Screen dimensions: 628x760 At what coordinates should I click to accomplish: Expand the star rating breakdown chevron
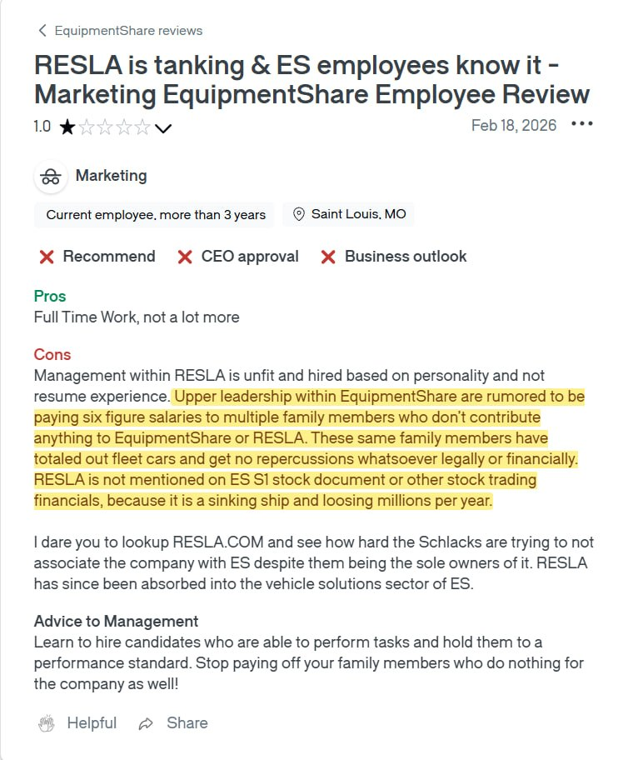click(x=163, y=128)
